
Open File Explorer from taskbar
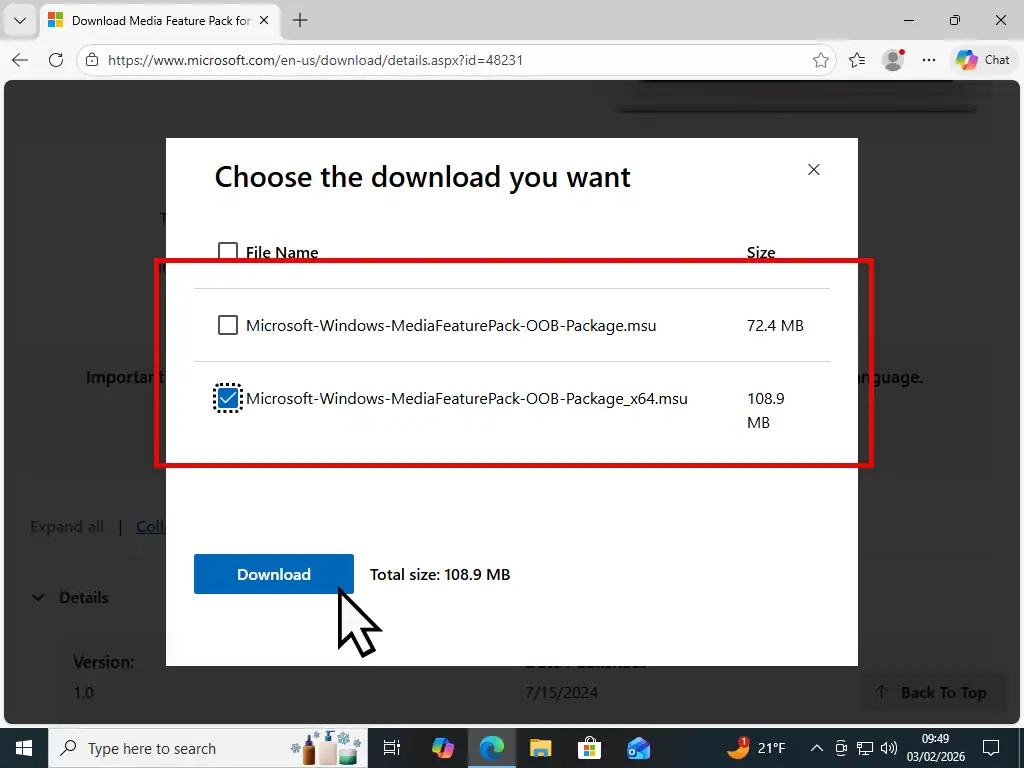point(540,748)
